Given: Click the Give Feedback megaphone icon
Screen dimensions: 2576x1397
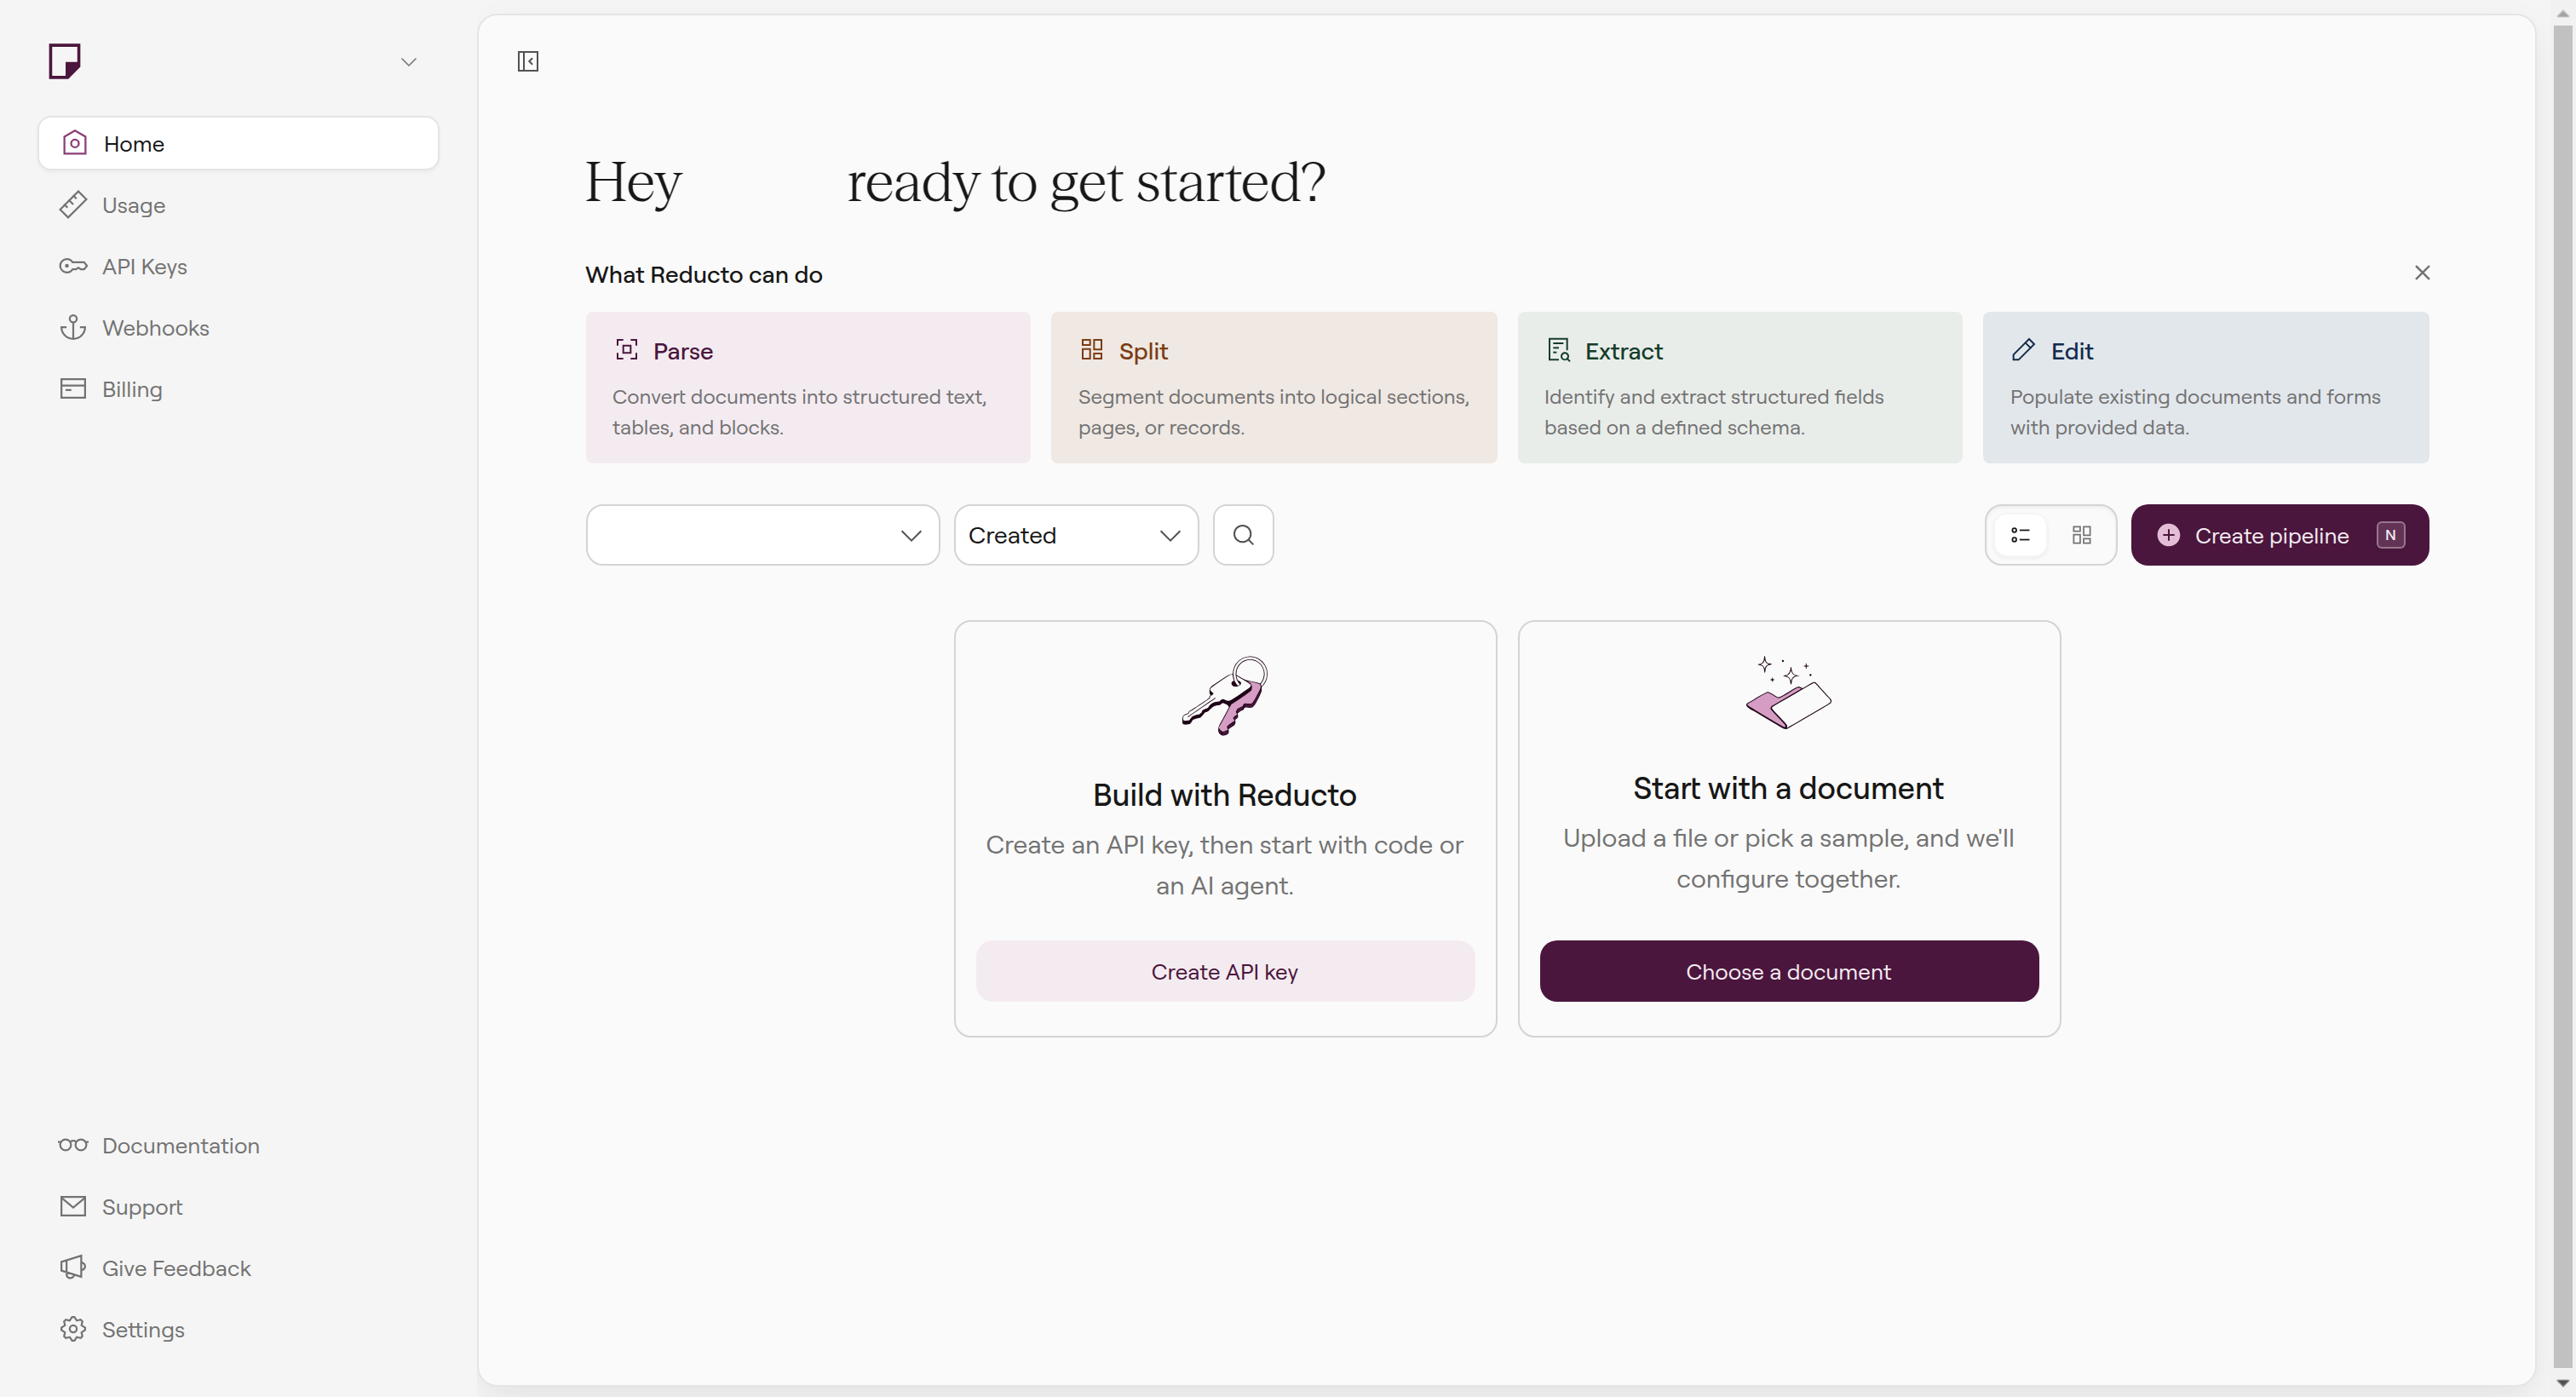Looking at the screenshot, I should (73, 1268).
